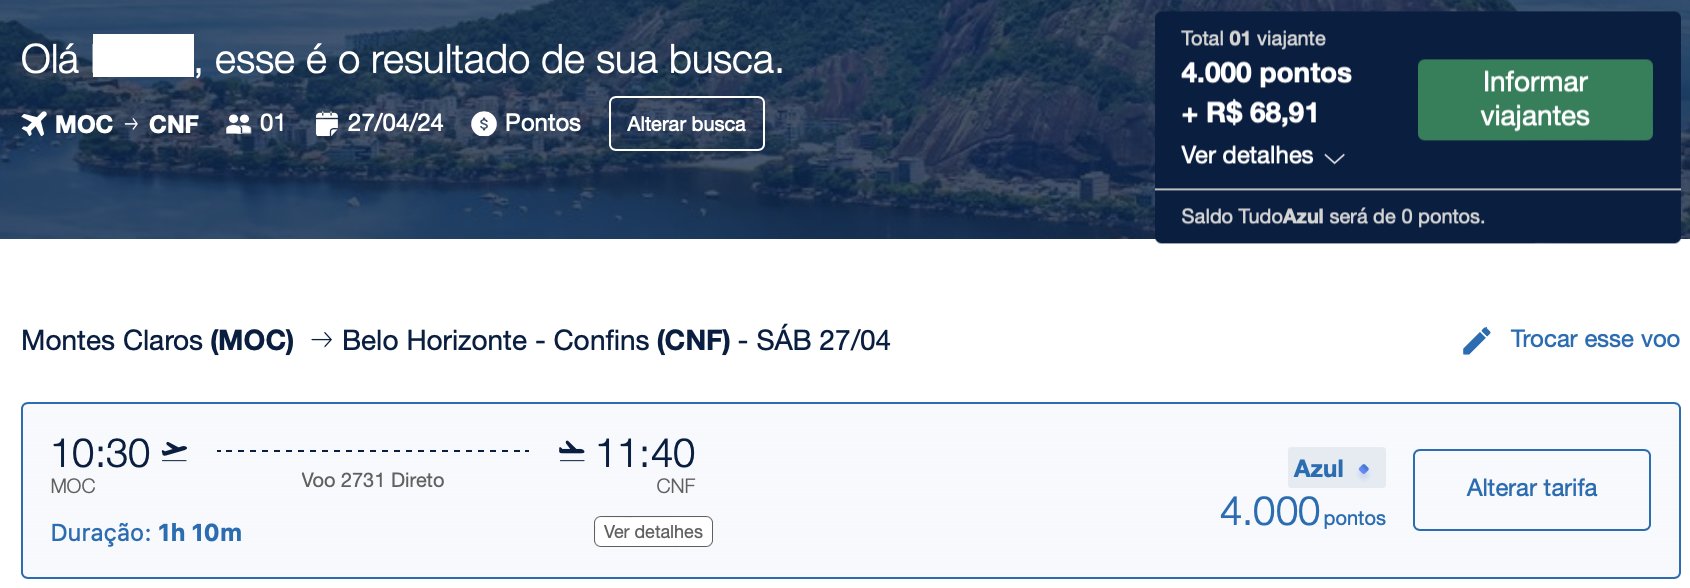Click the airplane icon beside MOC
The height and width of the screenshot is (588, 1690).
(x=34, y=124)
